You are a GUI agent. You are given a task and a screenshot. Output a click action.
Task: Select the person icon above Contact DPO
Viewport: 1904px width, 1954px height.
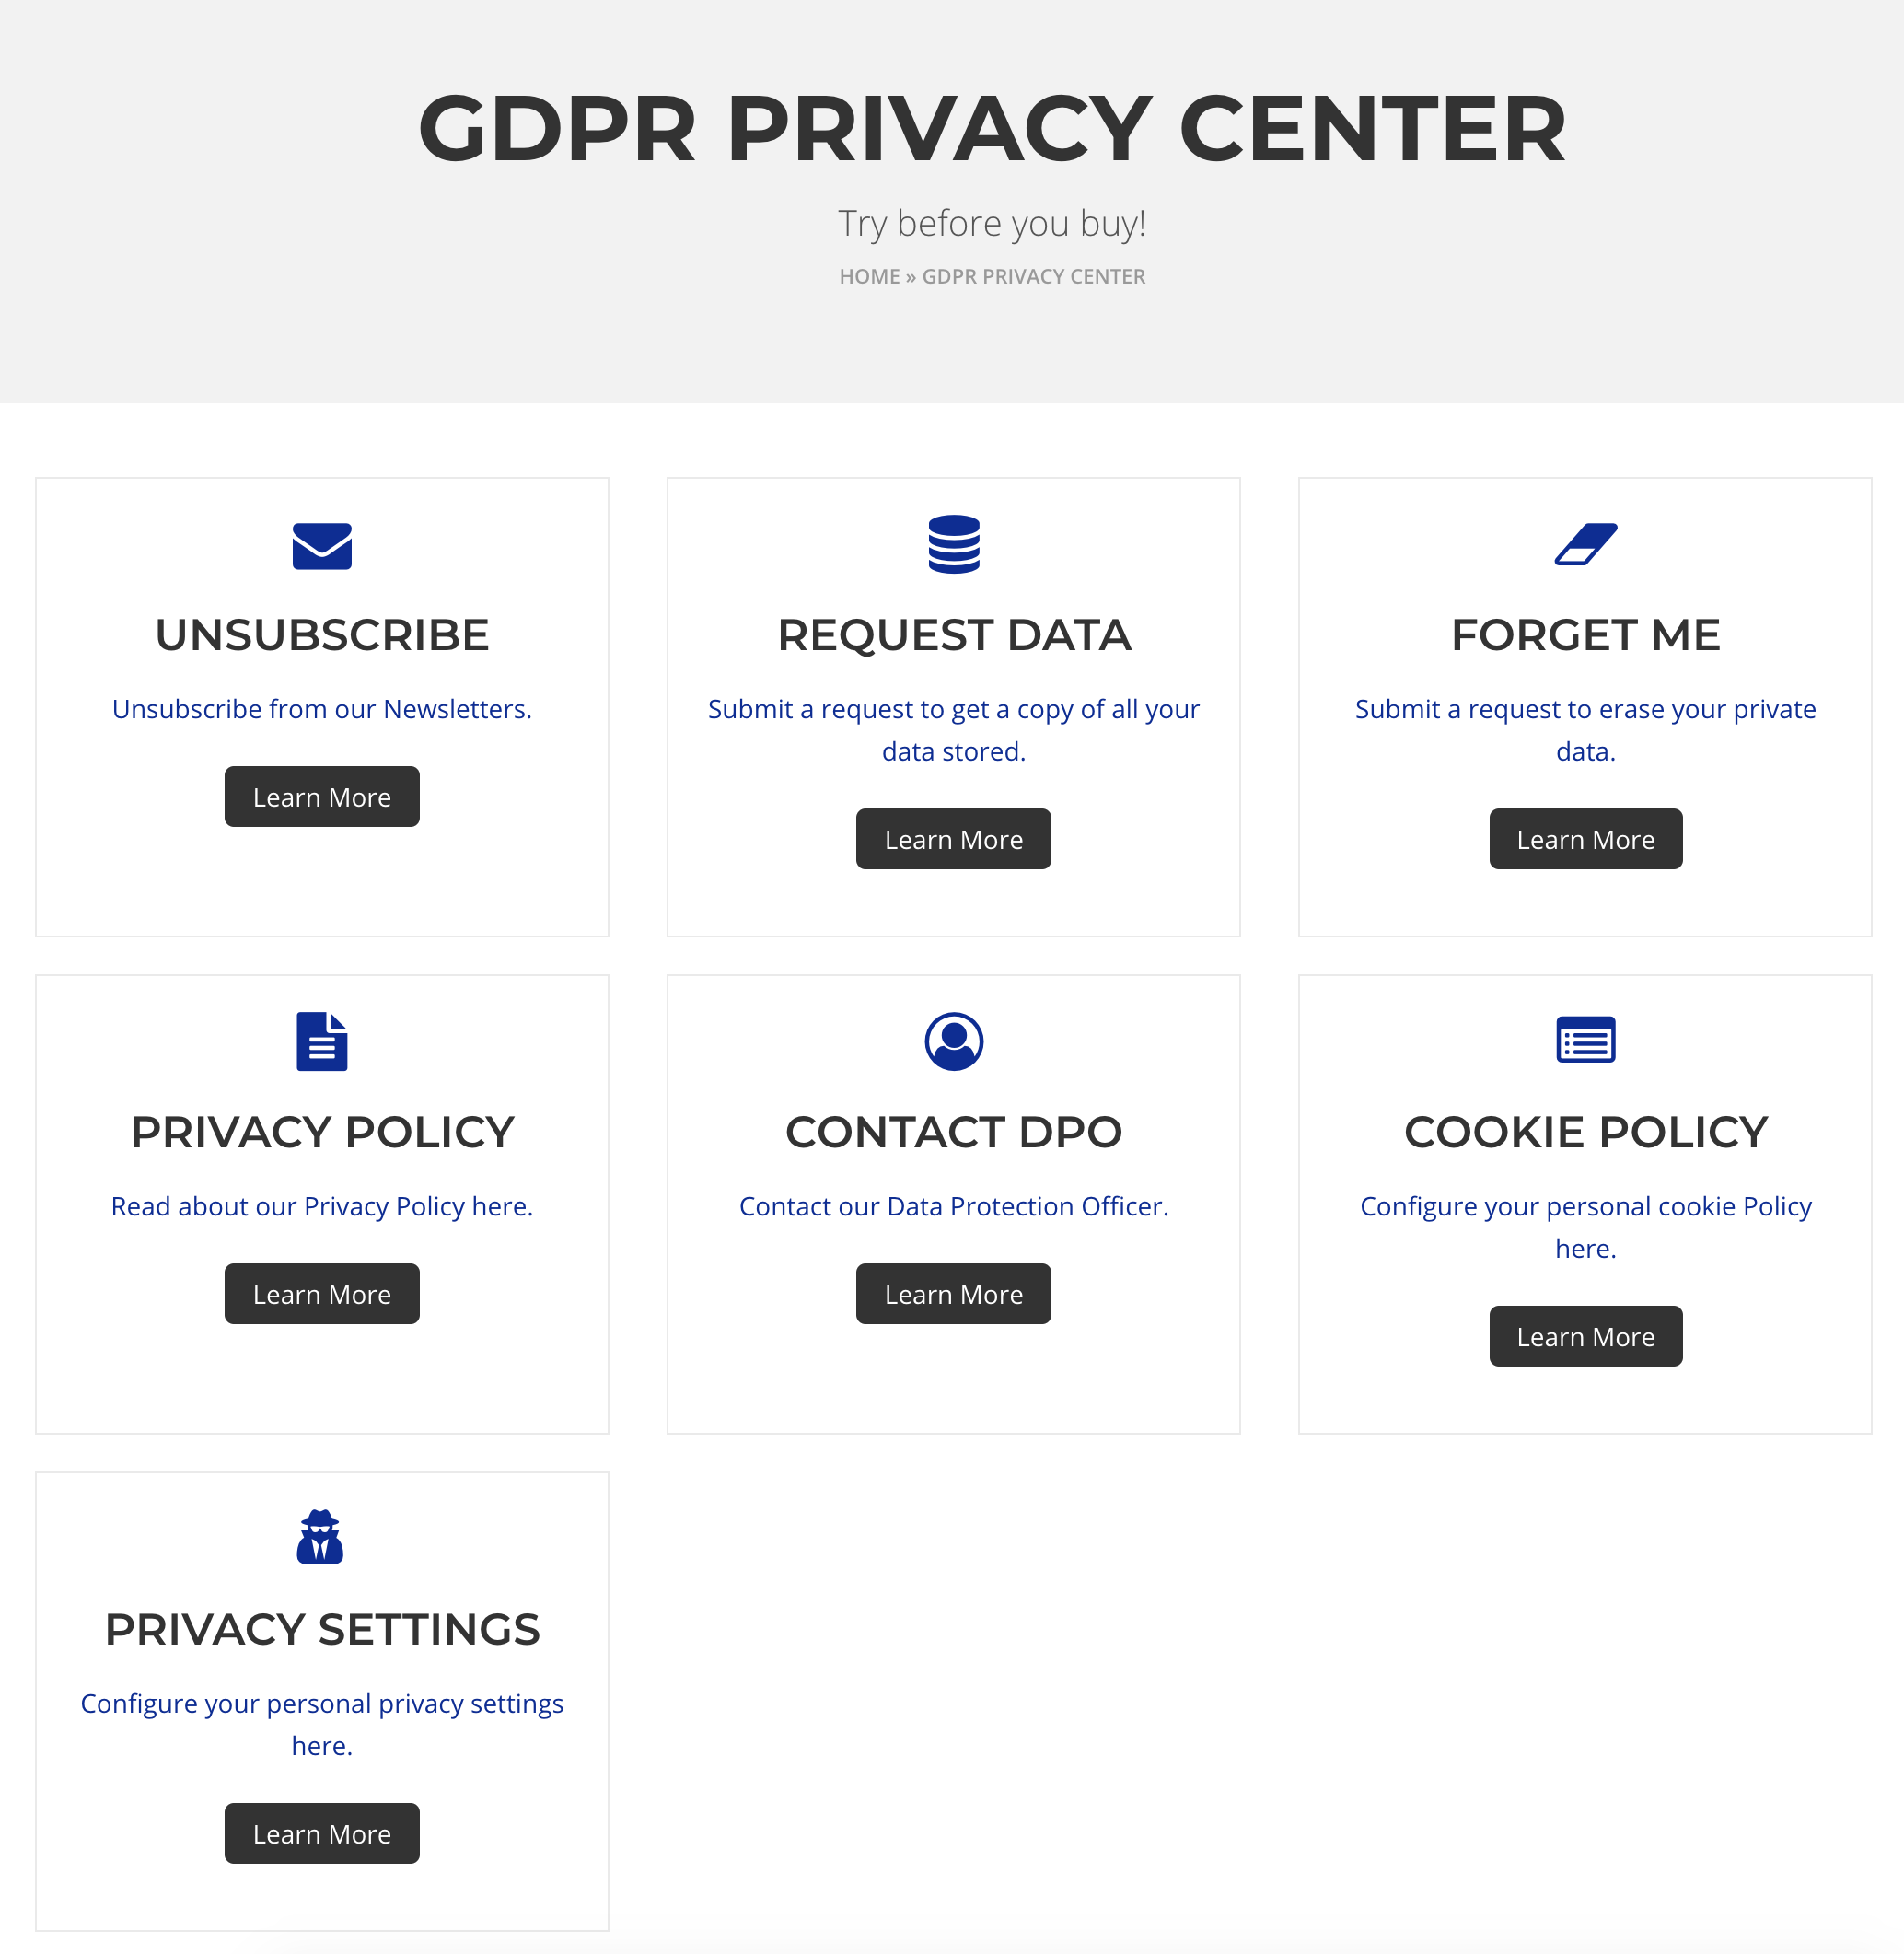pos(953,1041)
